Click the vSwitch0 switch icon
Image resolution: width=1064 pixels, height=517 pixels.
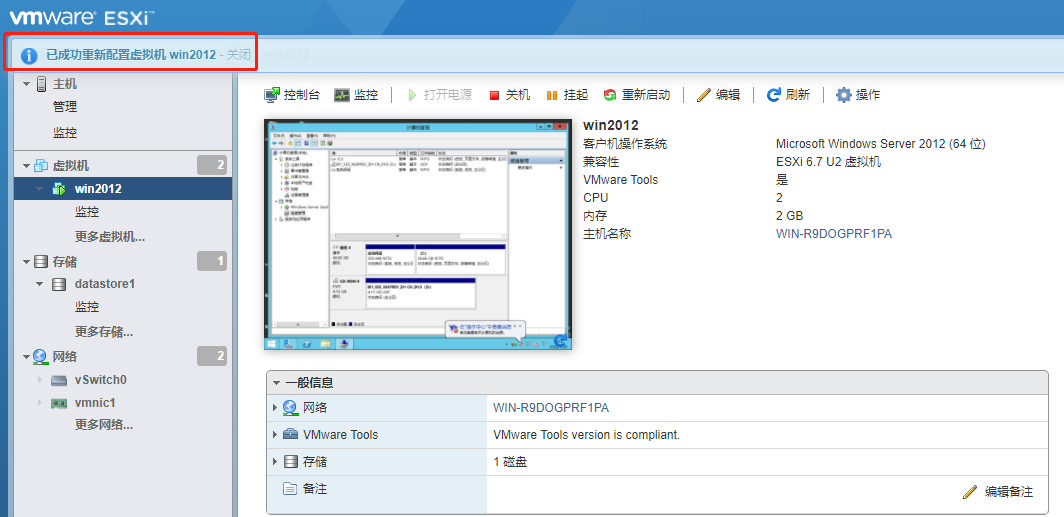click(59, 380)
